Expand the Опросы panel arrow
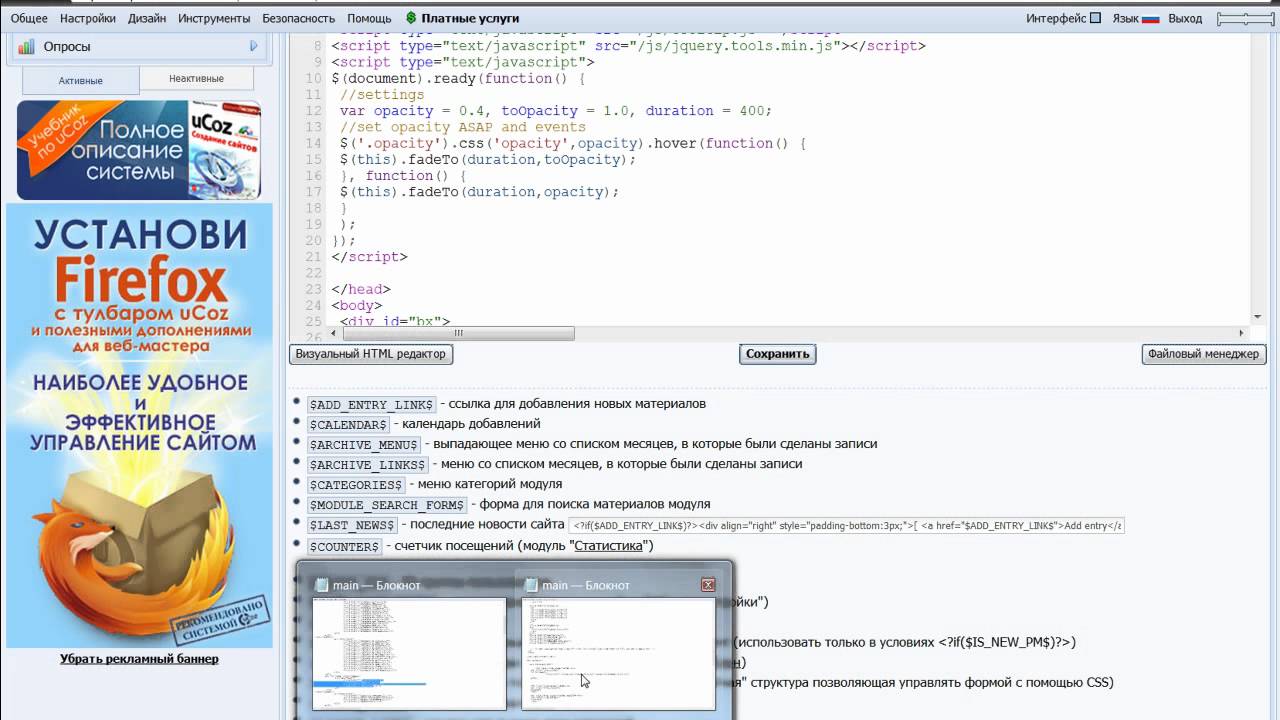The height and width of the screenshot is (720, 1280). 253,46
